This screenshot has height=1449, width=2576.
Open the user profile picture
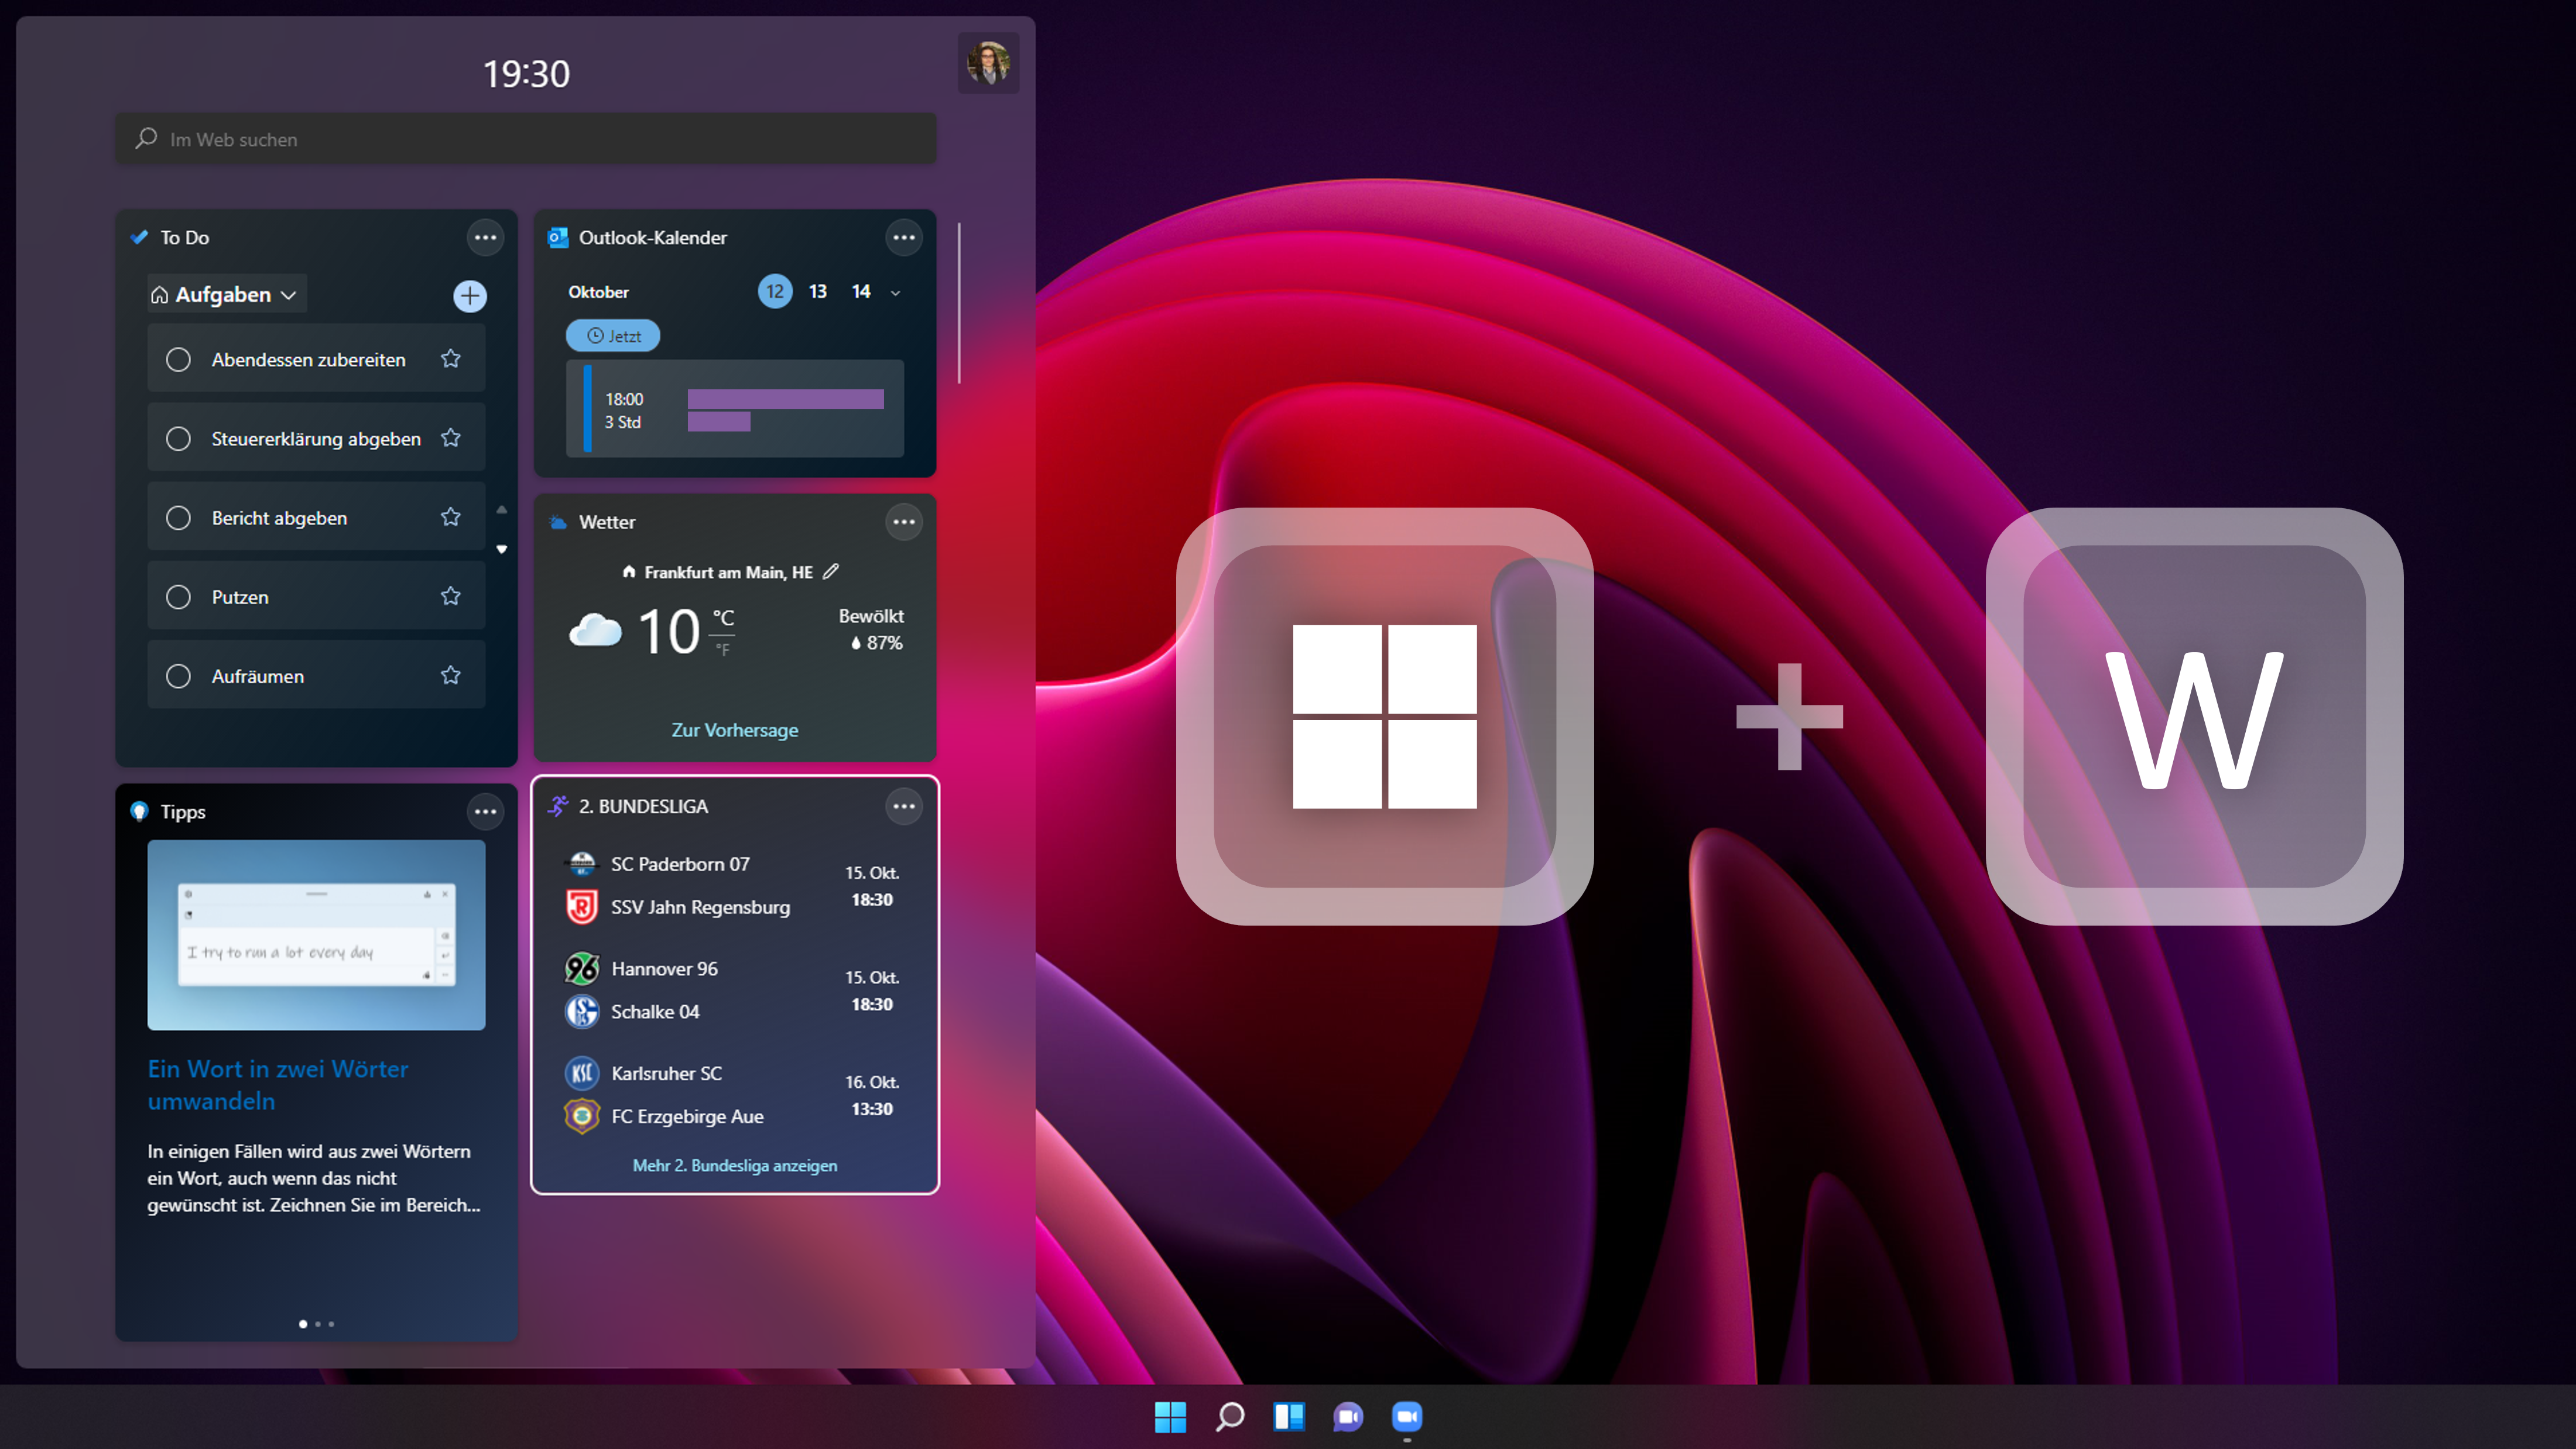point(988,64)
